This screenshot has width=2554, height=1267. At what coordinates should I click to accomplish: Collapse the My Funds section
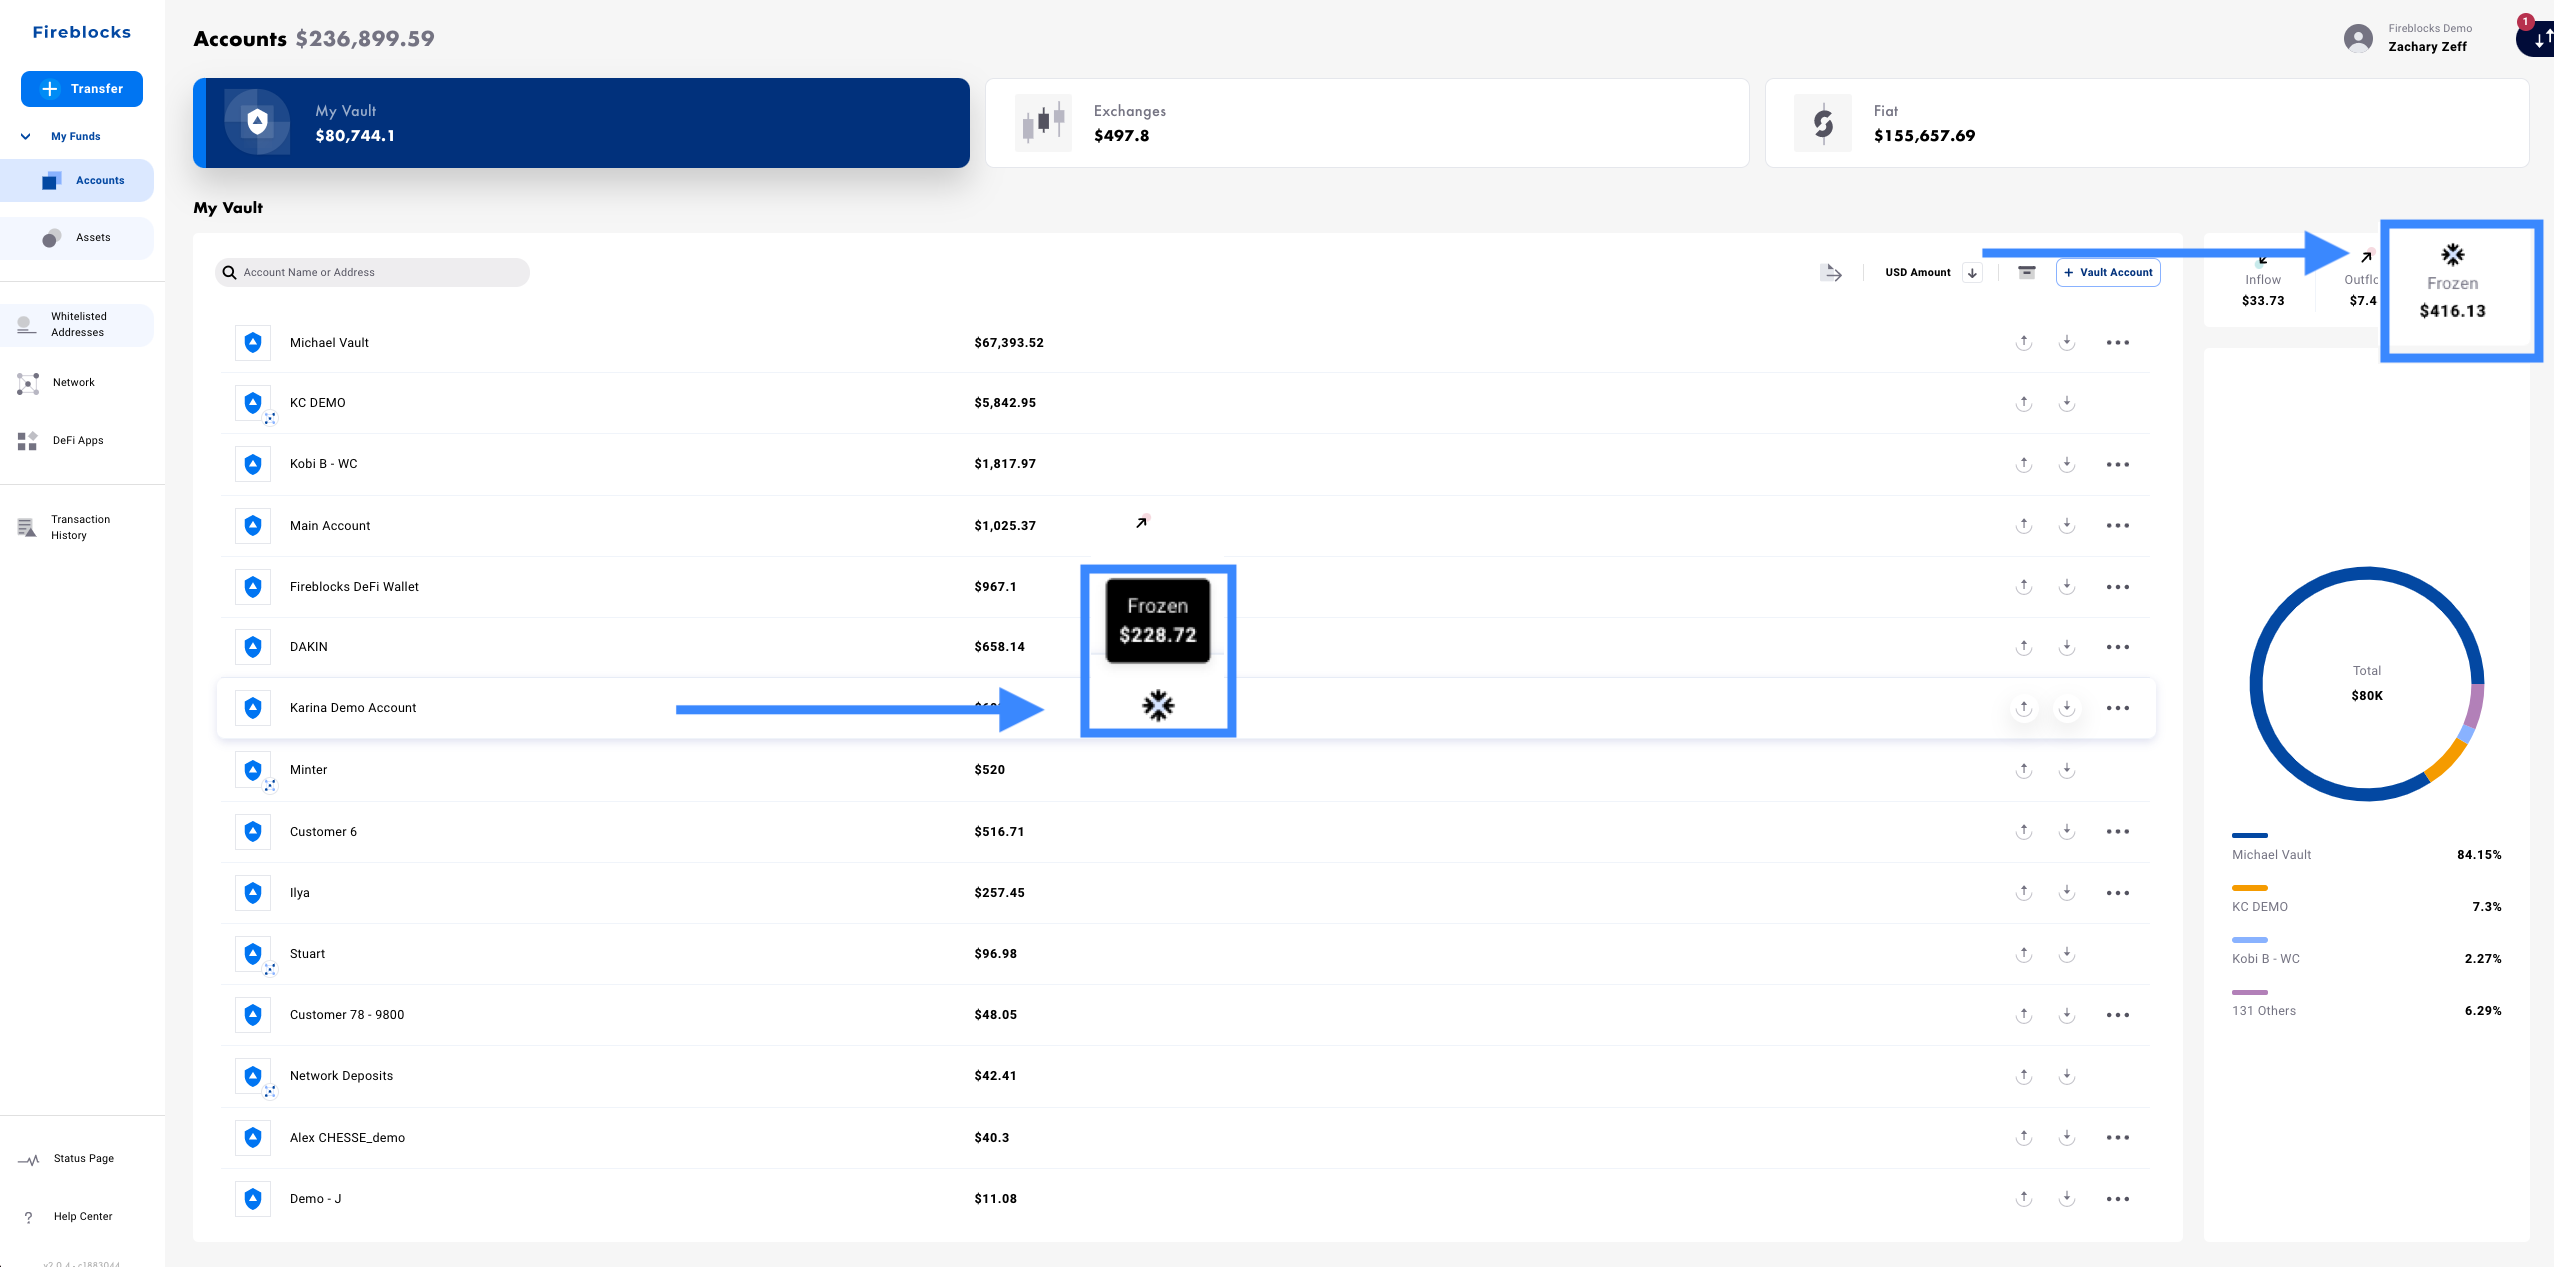(x=26, y=137)
